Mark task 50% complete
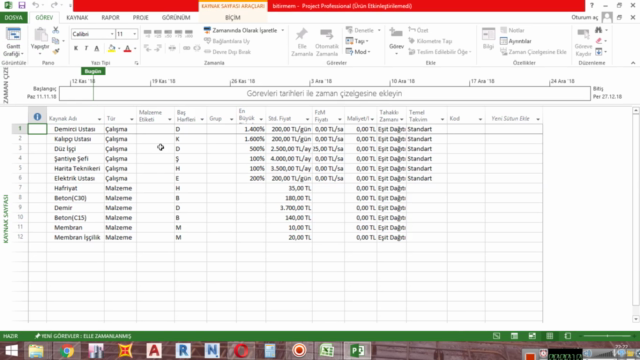The width and height of the screenshot is (640, 360). tap(168, 33)
